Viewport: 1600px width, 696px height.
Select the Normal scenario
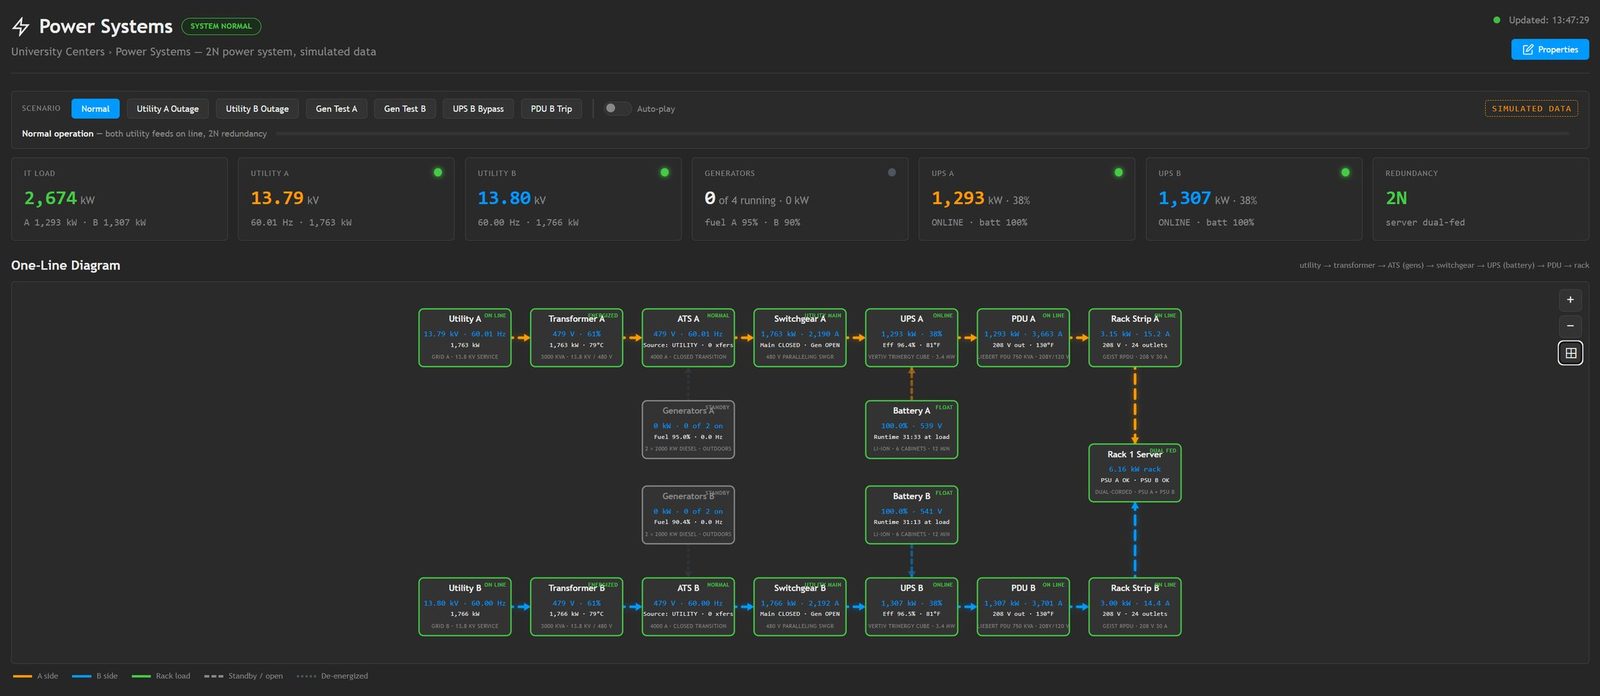point(95,109)
